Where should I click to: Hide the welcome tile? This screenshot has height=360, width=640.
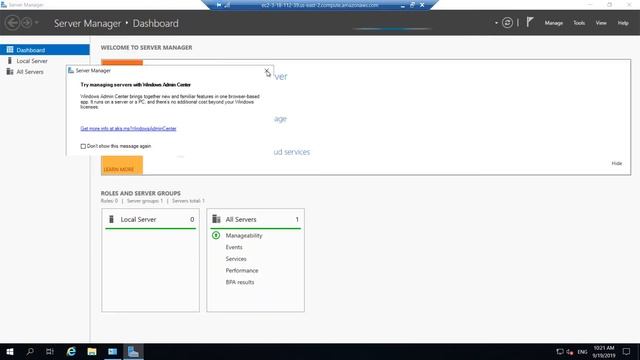point(616,163)
